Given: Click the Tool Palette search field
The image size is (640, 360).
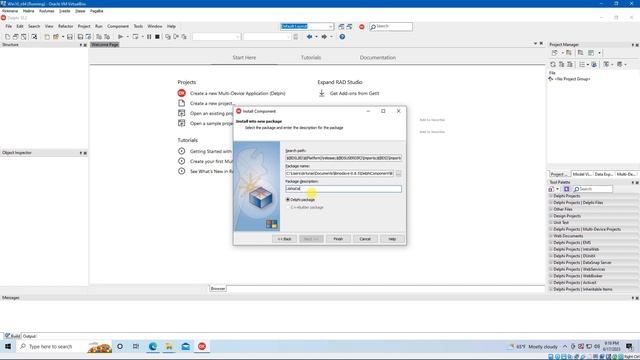Looking at the screenshot, I should pos(593,189).
